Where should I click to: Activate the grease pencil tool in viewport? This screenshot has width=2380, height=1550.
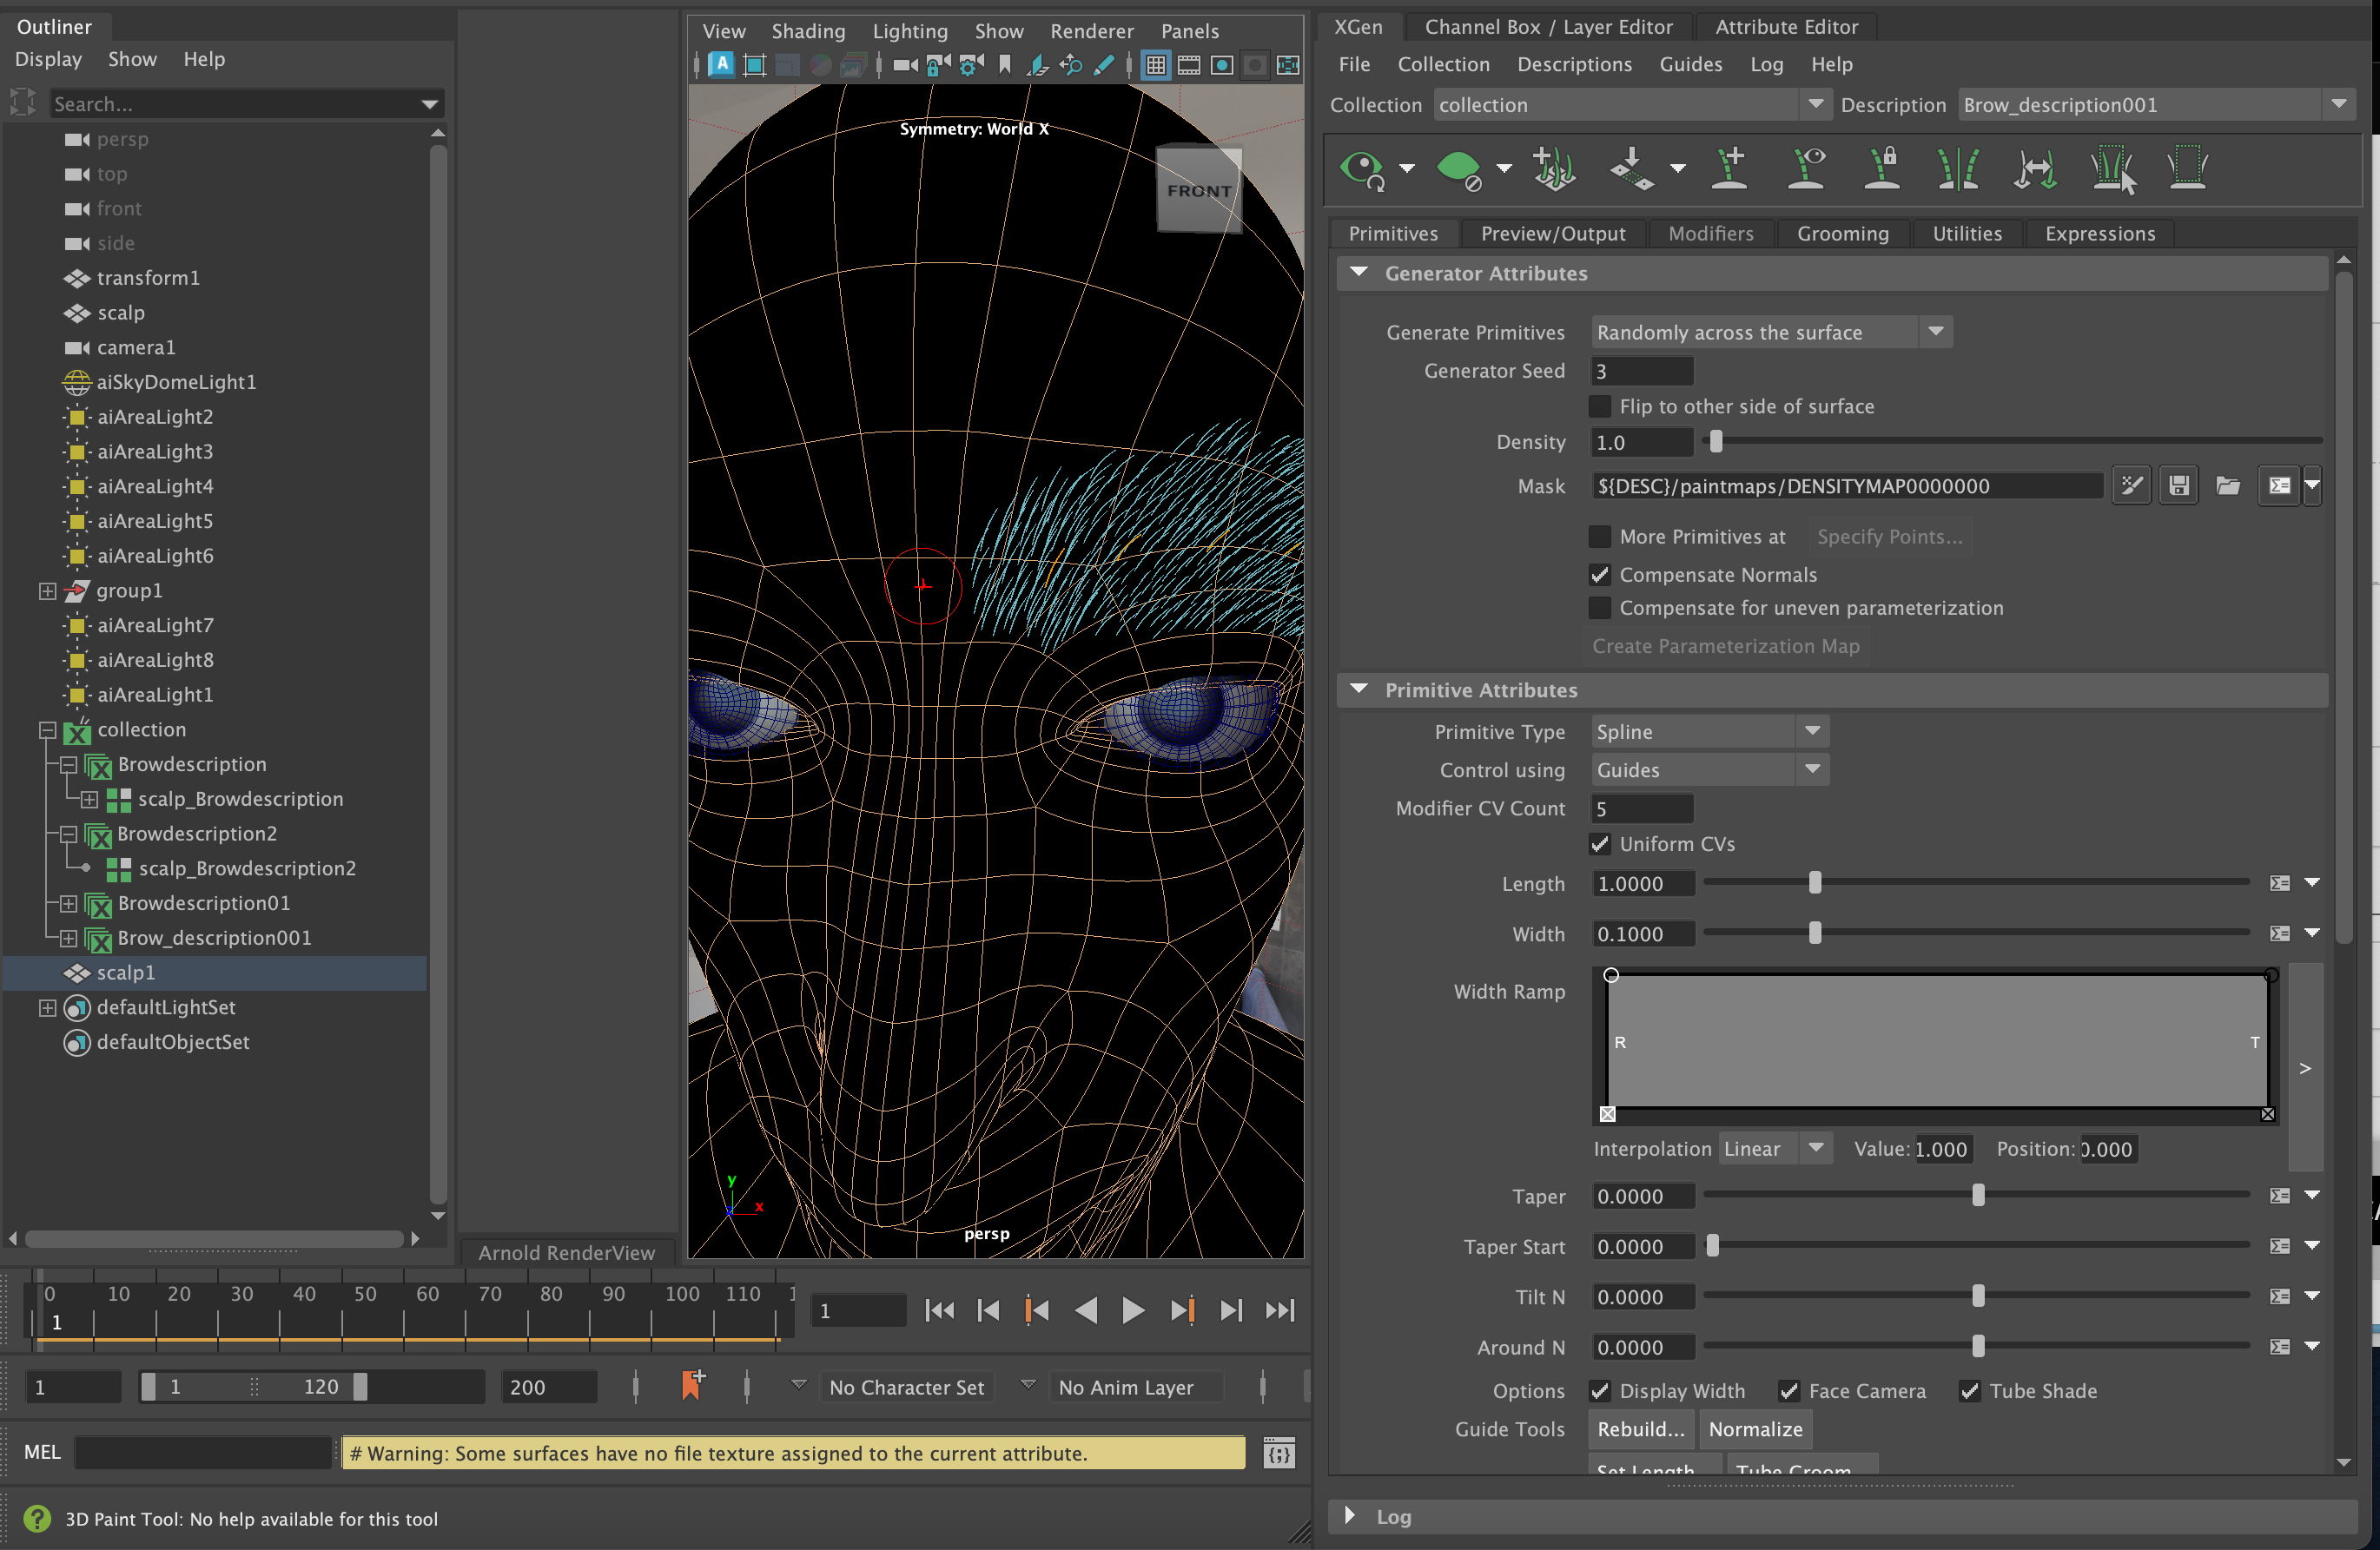coord(1104,65)
